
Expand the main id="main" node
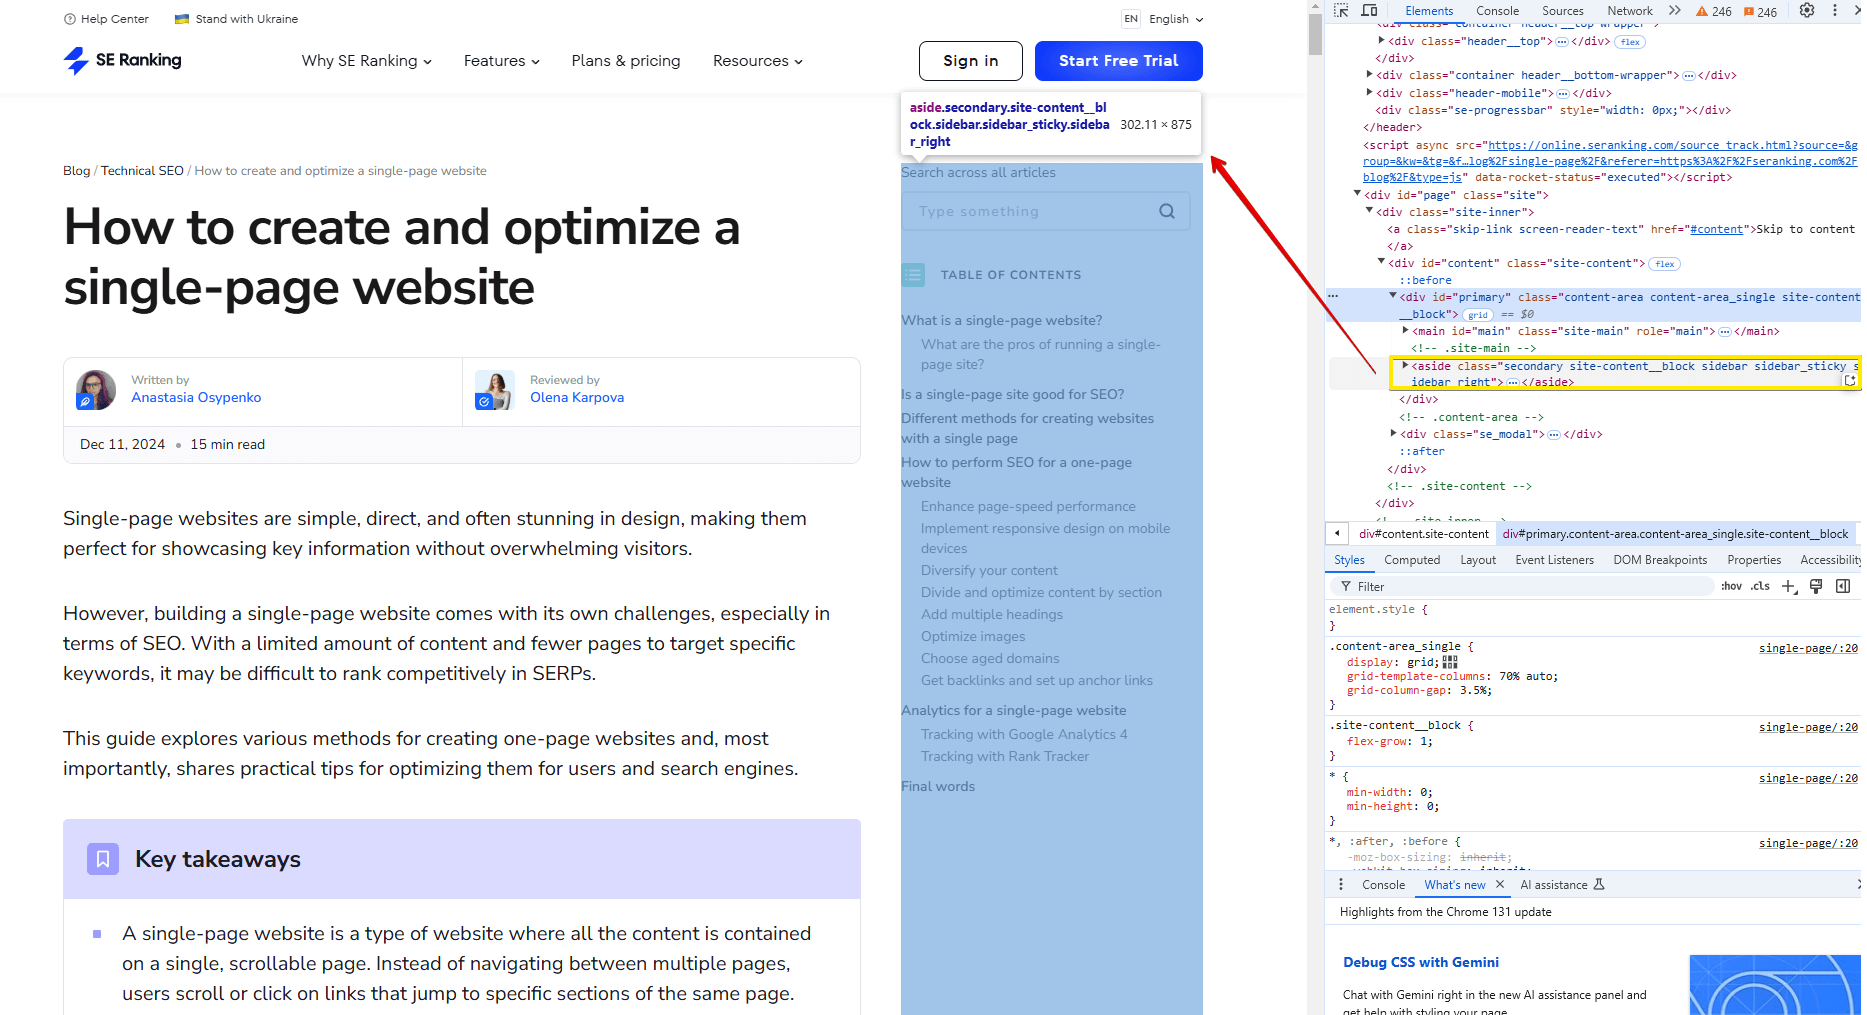coord(1405,330)
